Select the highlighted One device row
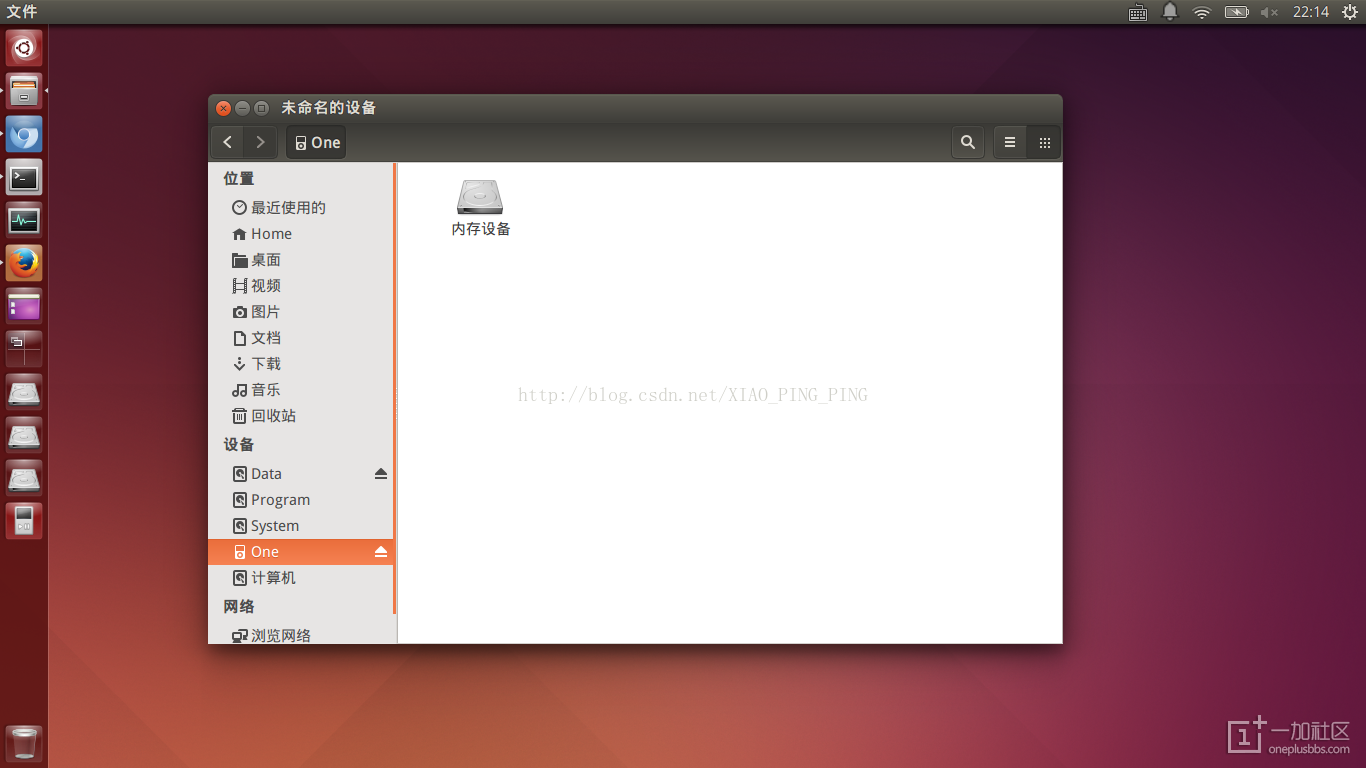1366x768 pixels. coord(301,551)
